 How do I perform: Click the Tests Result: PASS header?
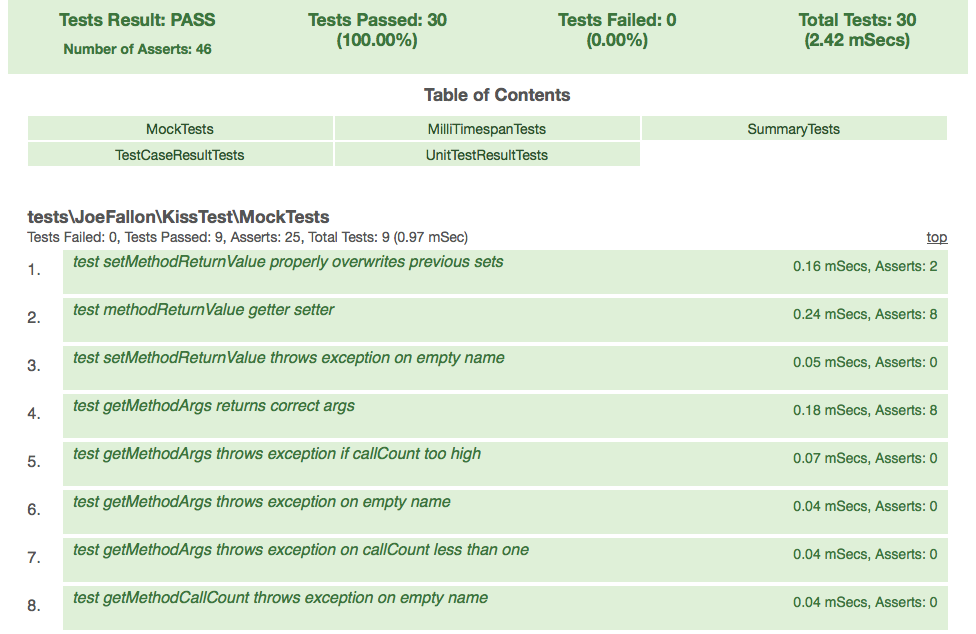[137, 20]
